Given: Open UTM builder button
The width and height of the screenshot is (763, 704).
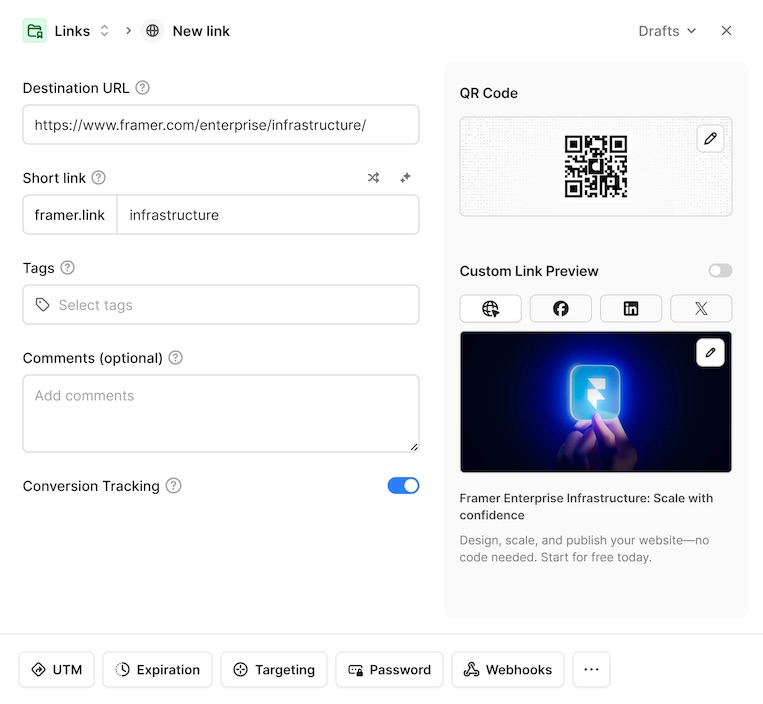Looking at the screenshot, I should tap(57, 670).
